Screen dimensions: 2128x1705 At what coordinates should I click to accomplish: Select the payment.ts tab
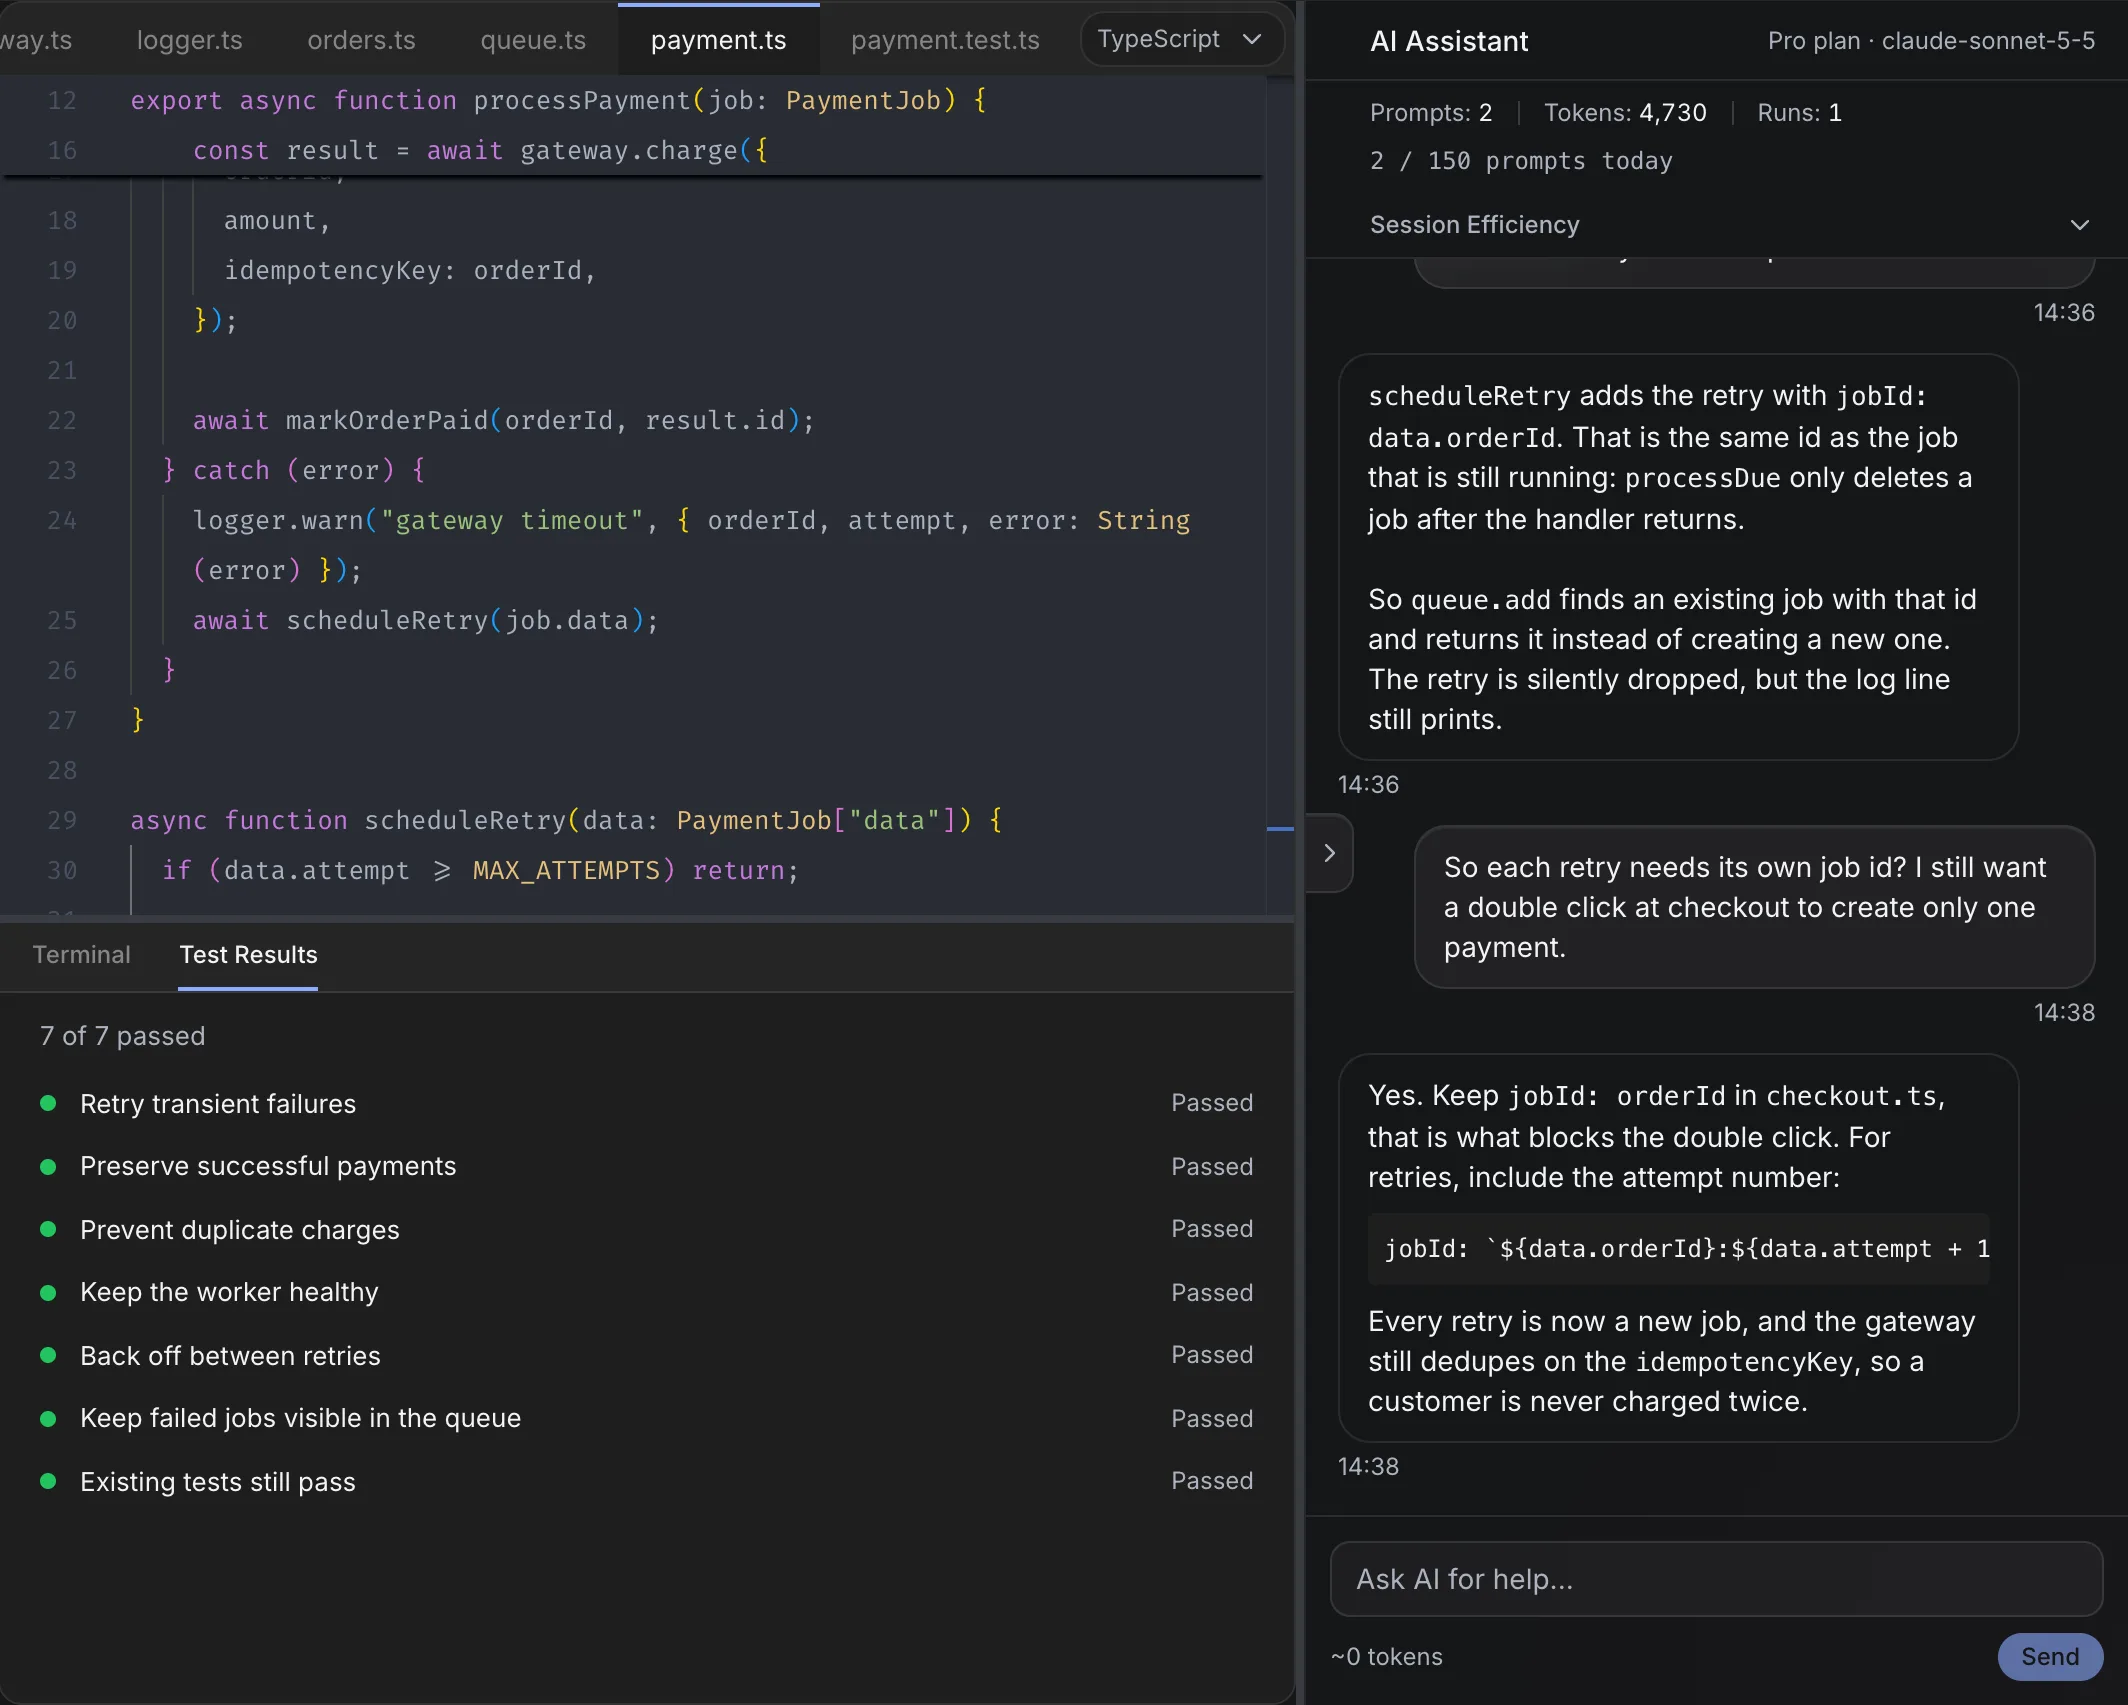point(719,40)
